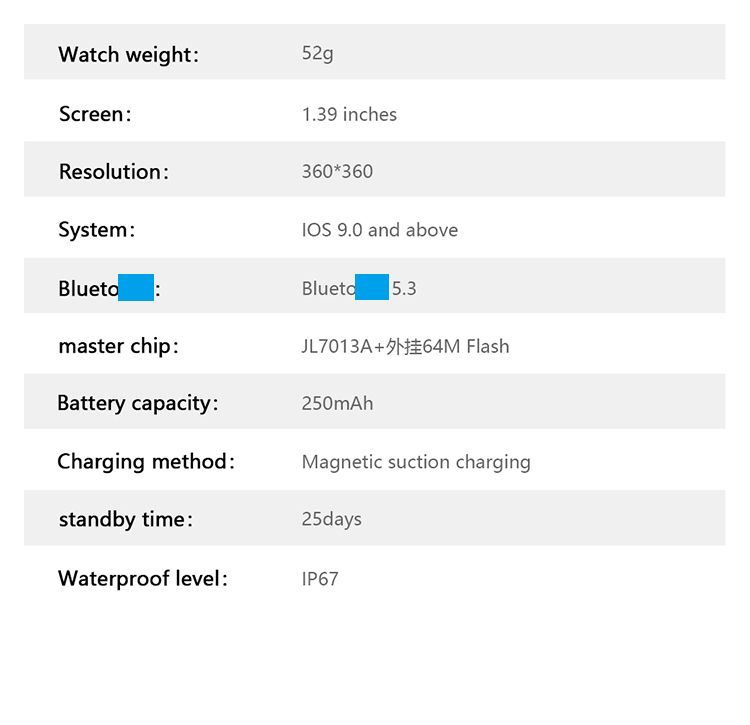Click the IP67 waterproof value
The width and height of the screenshot is (750, 725).
[x=320, y=578]
